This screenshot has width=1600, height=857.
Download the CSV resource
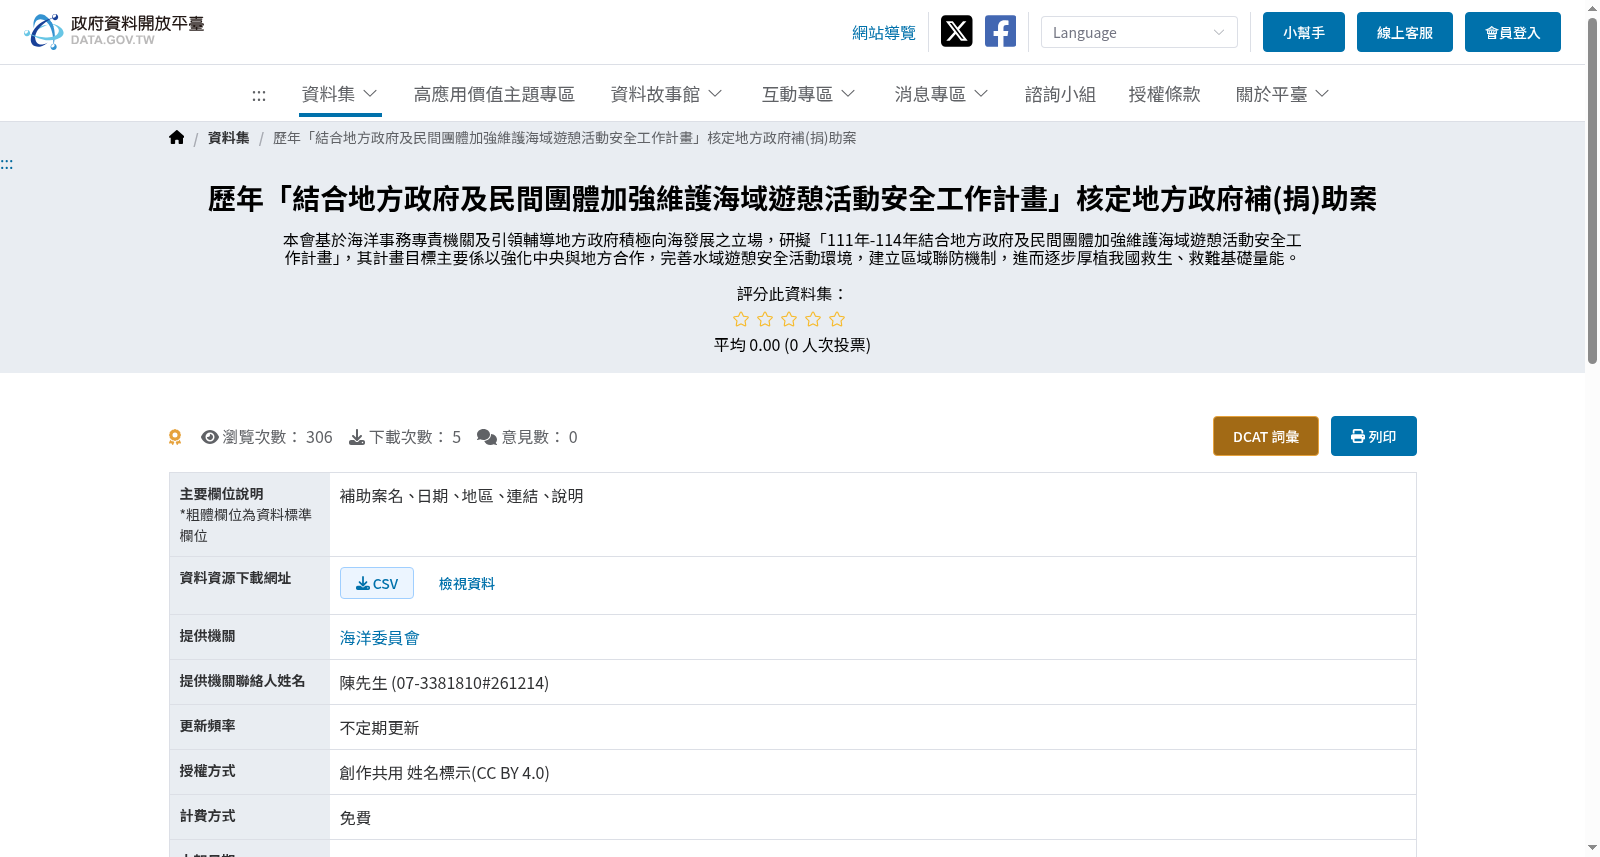[377, 583]
